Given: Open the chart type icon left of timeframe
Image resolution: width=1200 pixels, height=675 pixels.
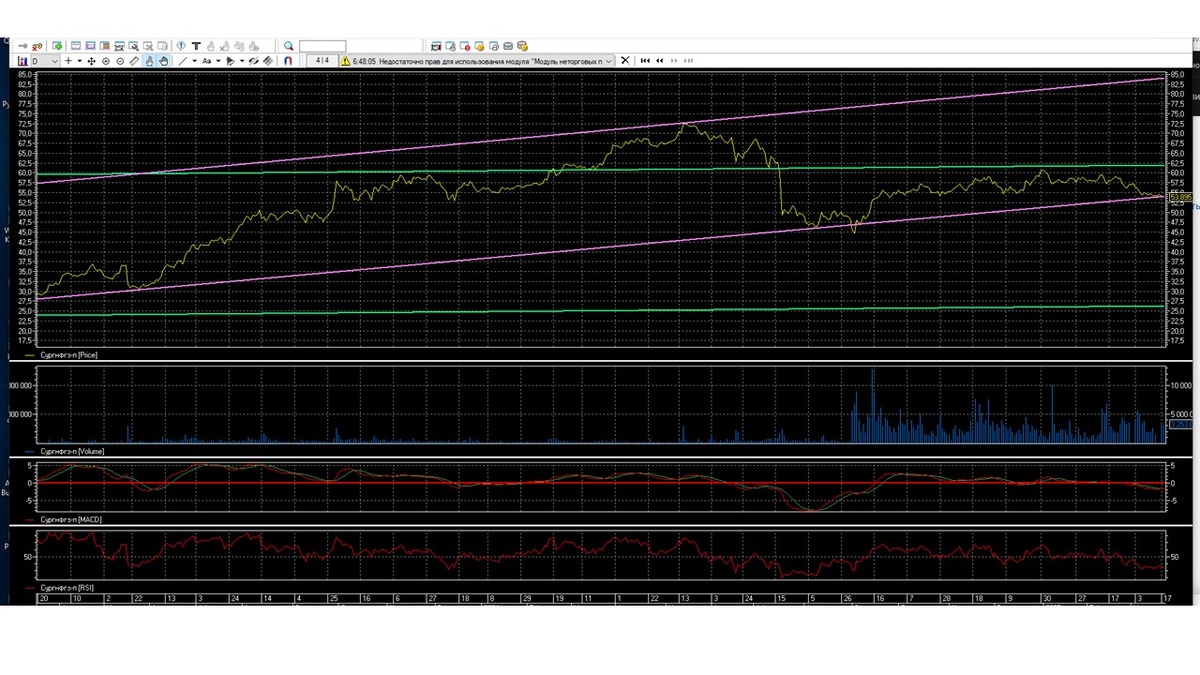Looking at the screenshot, I should pos(23,61).
